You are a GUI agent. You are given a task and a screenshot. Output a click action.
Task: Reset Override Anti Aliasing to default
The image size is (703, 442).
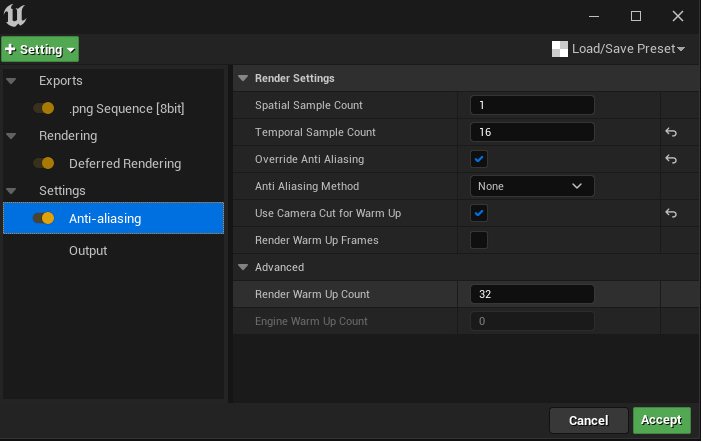pos(671,159)
